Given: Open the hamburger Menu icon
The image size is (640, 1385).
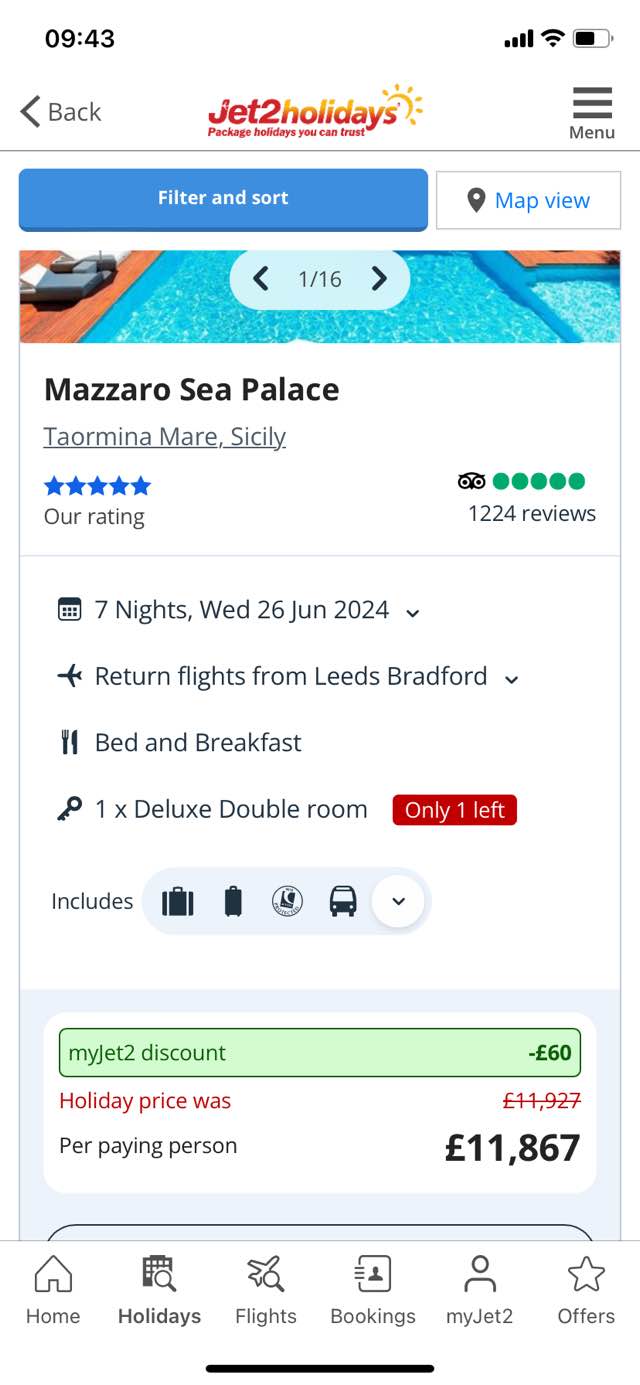Looking at the screenshot, I should (x=592, y=113).
